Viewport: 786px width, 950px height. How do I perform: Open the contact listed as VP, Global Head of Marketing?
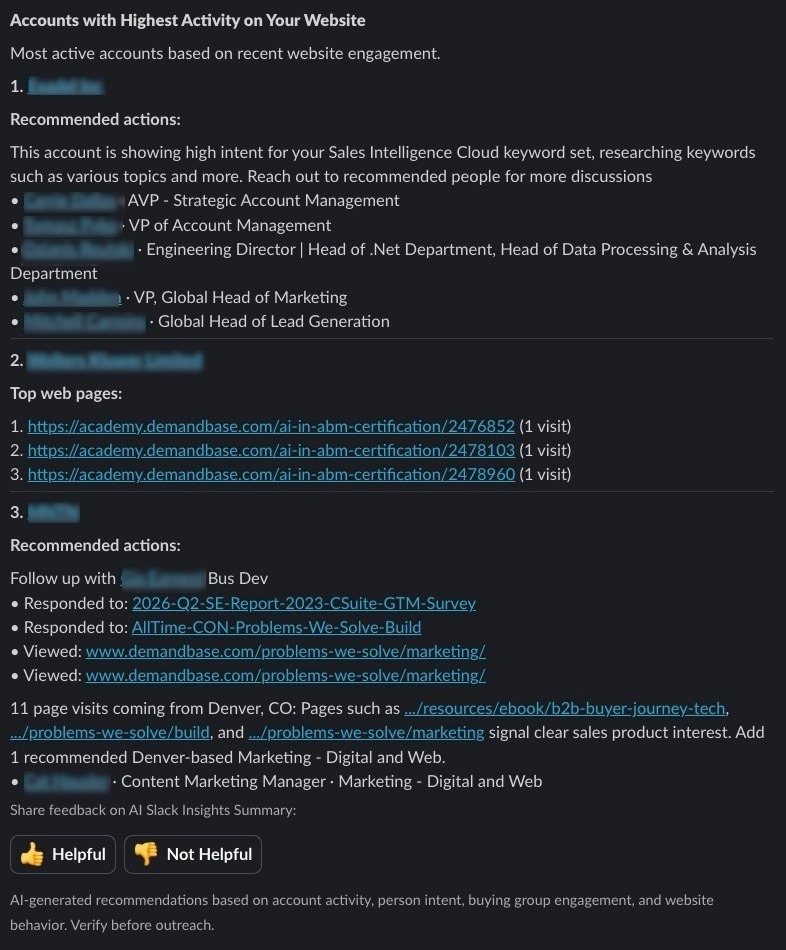[x=72, y=297]
